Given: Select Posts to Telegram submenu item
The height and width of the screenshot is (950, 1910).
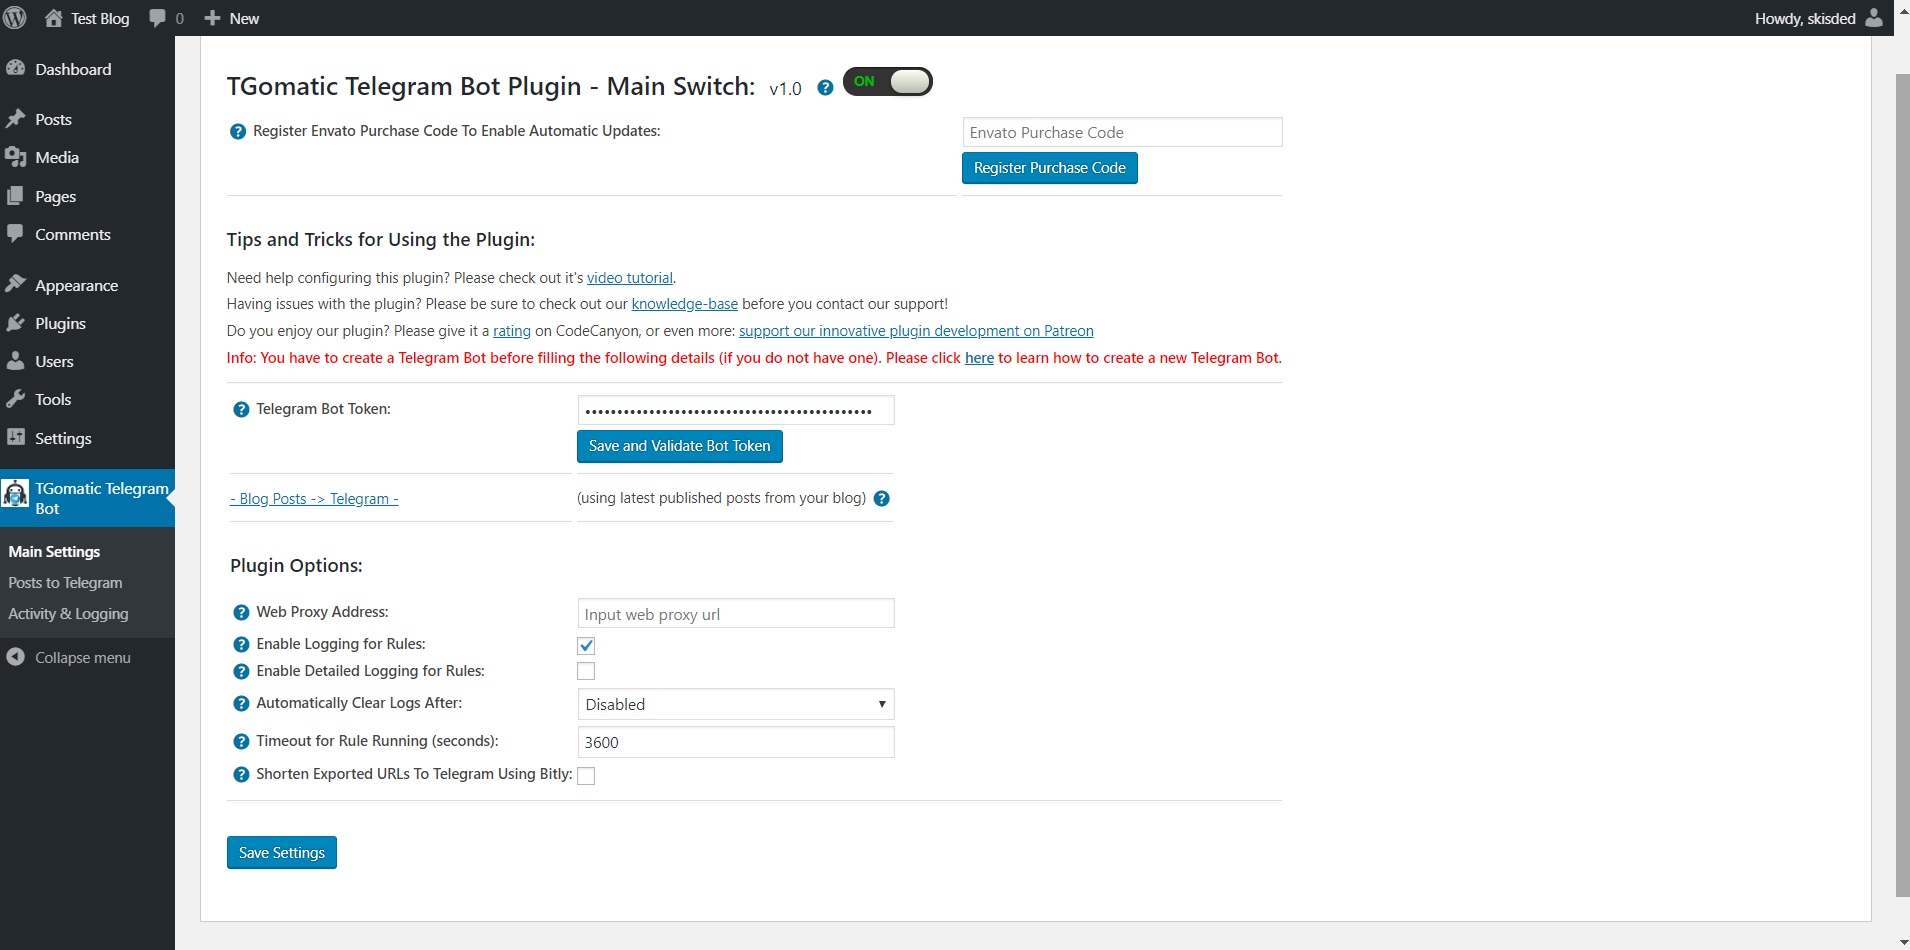Looking at the screenshot, I should tap(65, 582).
